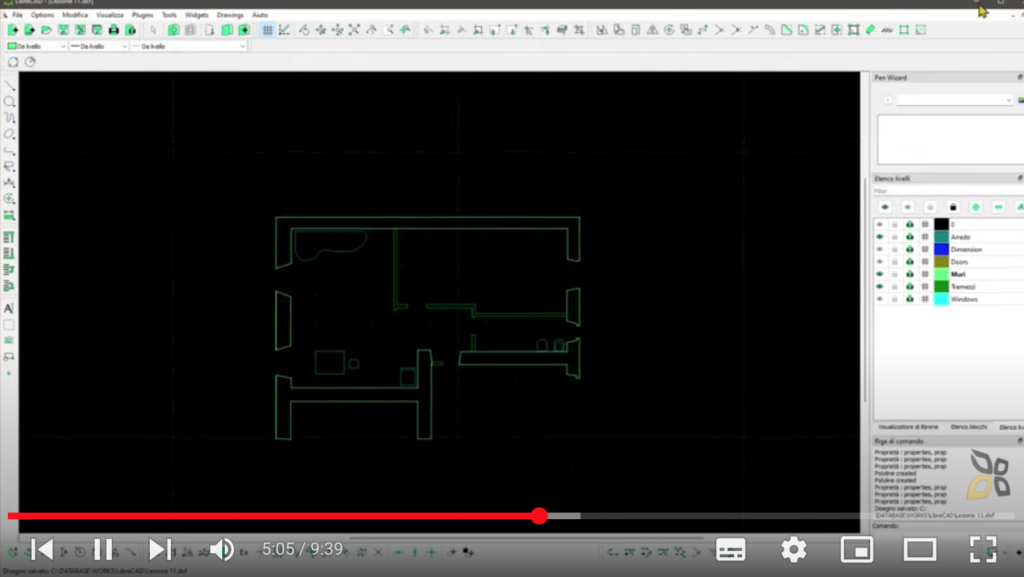Click the Open file folder icon

point(46,30)
